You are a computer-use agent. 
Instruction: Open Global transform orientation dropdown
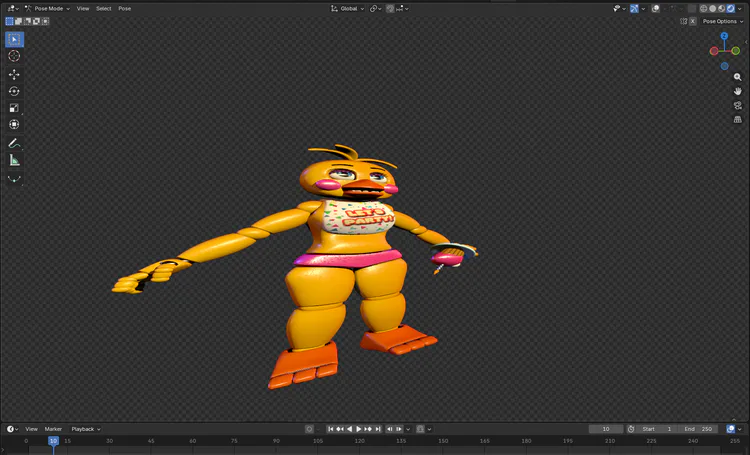tap(348, 9)
